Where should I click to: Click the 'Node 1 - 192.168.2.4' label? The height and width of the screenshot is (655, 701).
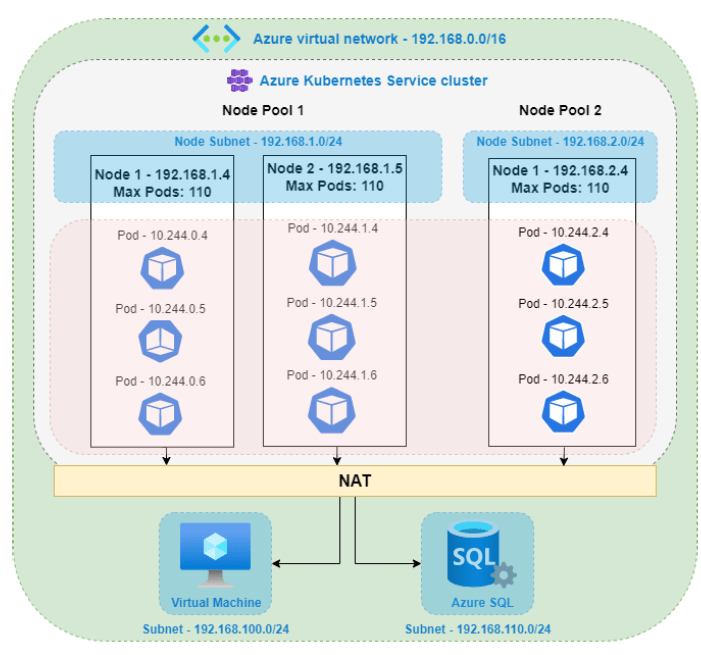pos(560,170)
